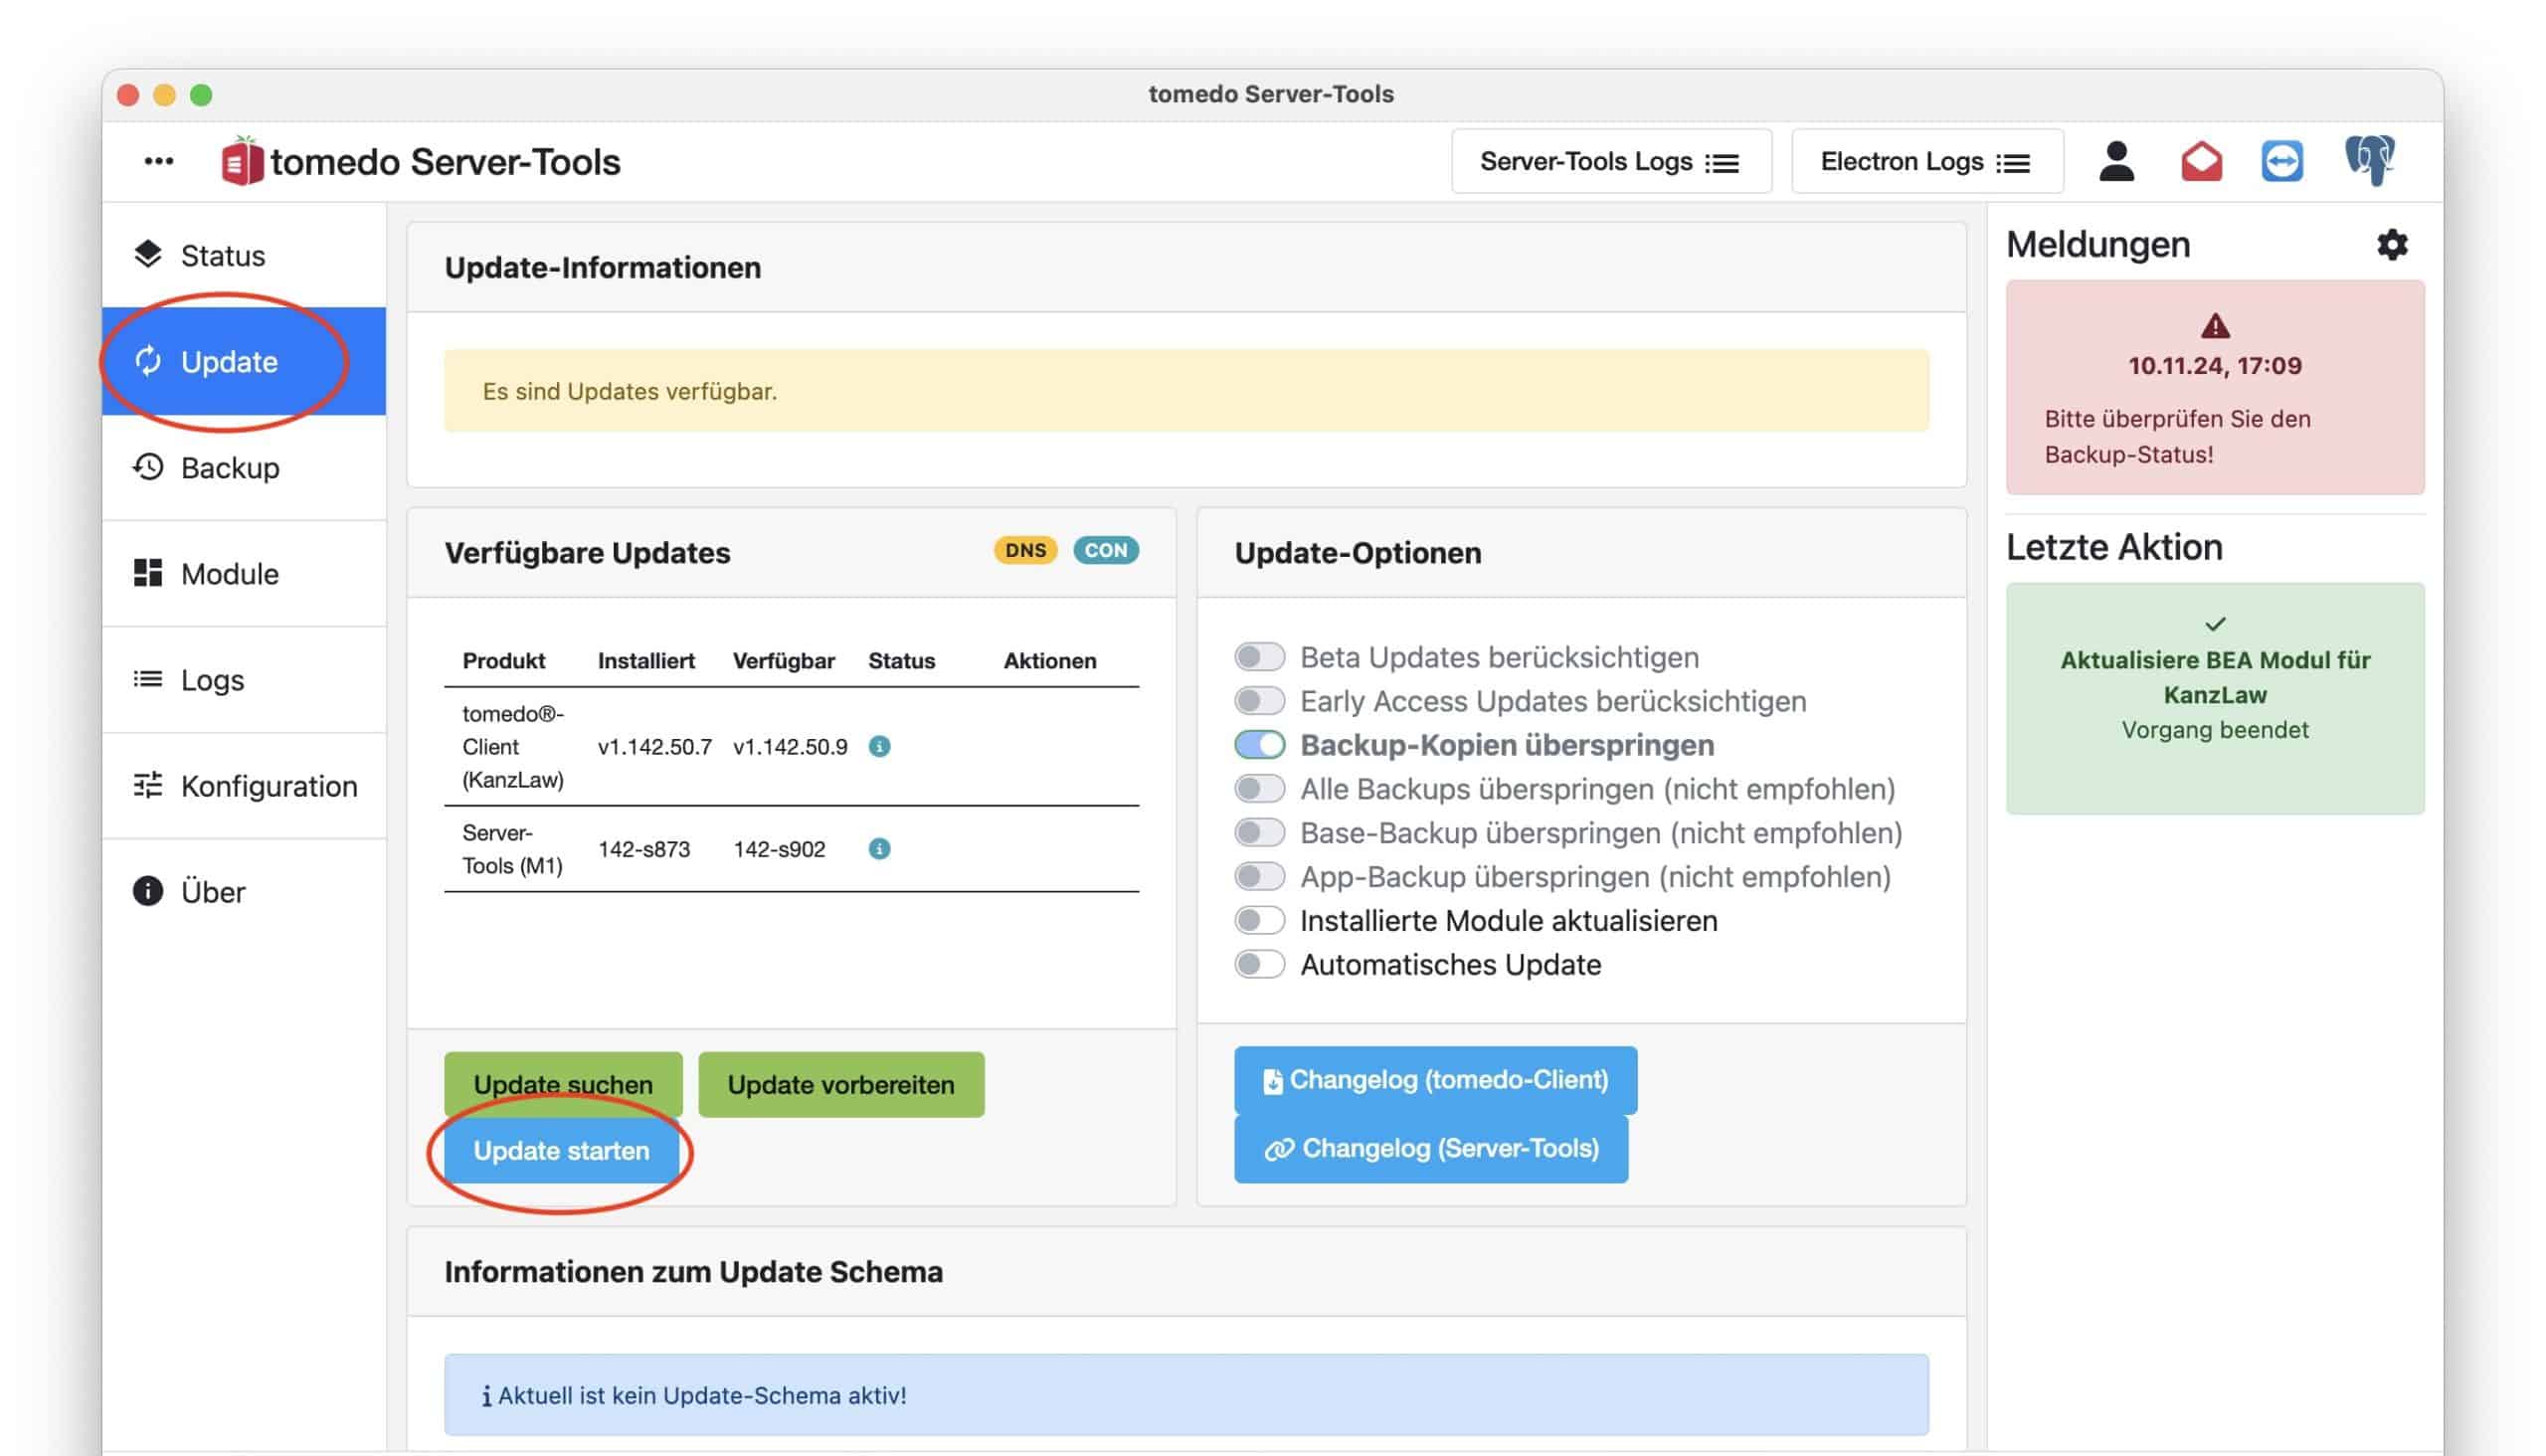
Task: Click the red open envelope icon
Action: (2201, 161)
